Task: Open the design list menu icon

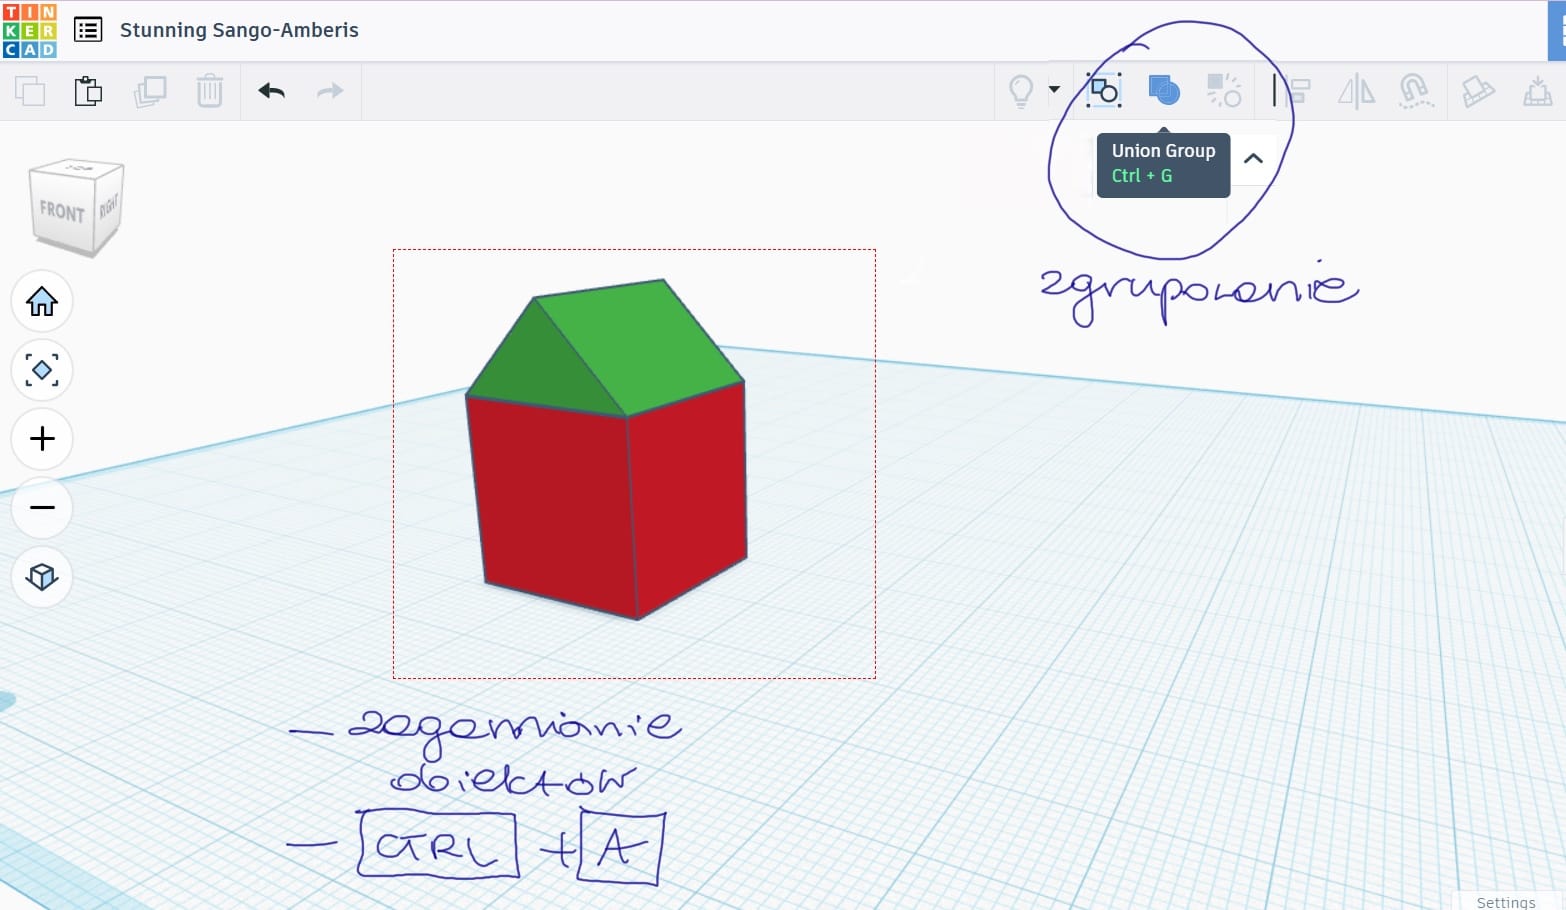Action: (x=88, y=30)
